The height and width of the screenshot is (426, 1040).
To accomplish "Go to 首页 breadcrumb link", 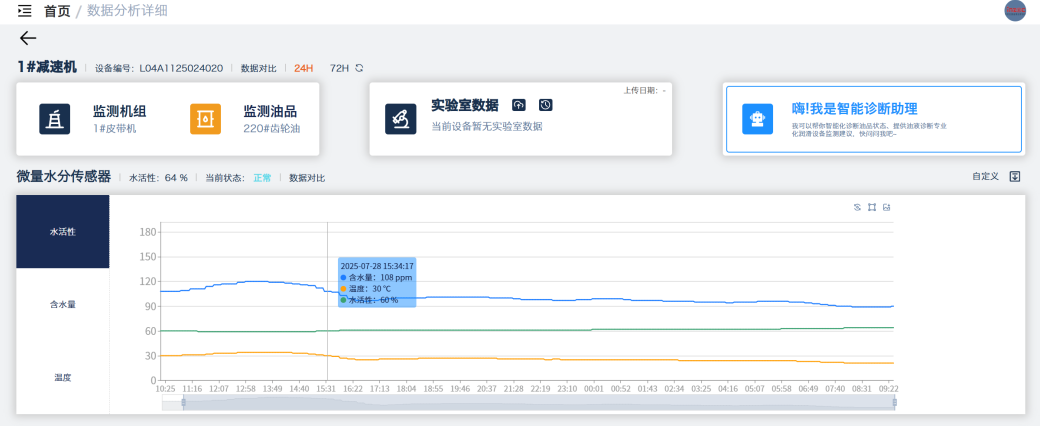I will (x=57, y=11).
